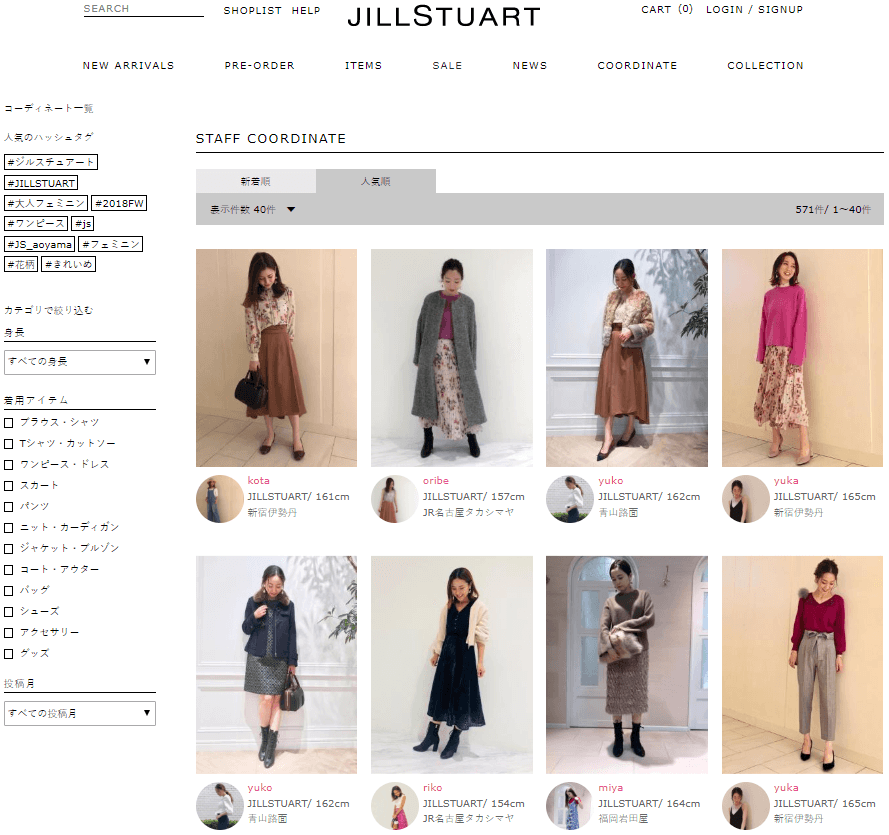Switch to the 新着順 tab

click(x=255, y=182)
